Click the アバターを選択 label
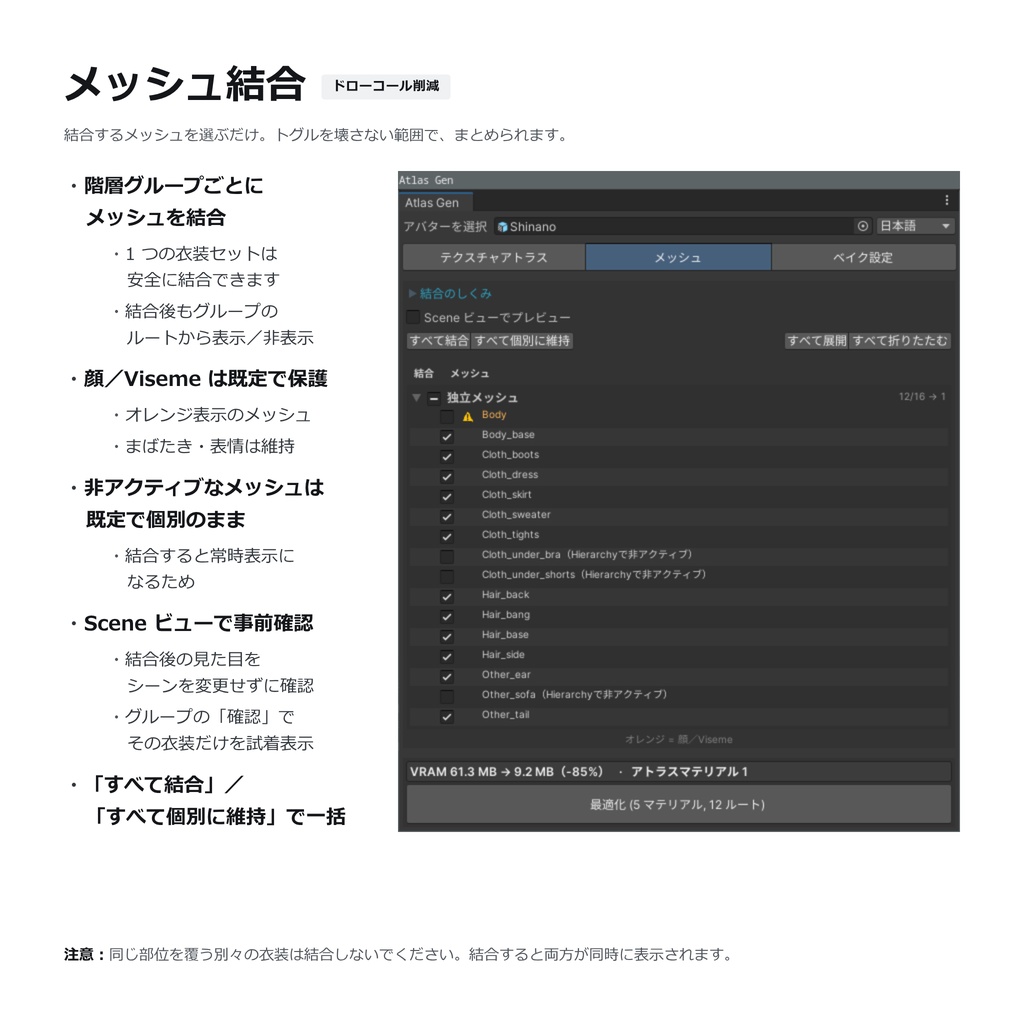The width and height of the screenshot is (1024, 1024). pos(445,226)
